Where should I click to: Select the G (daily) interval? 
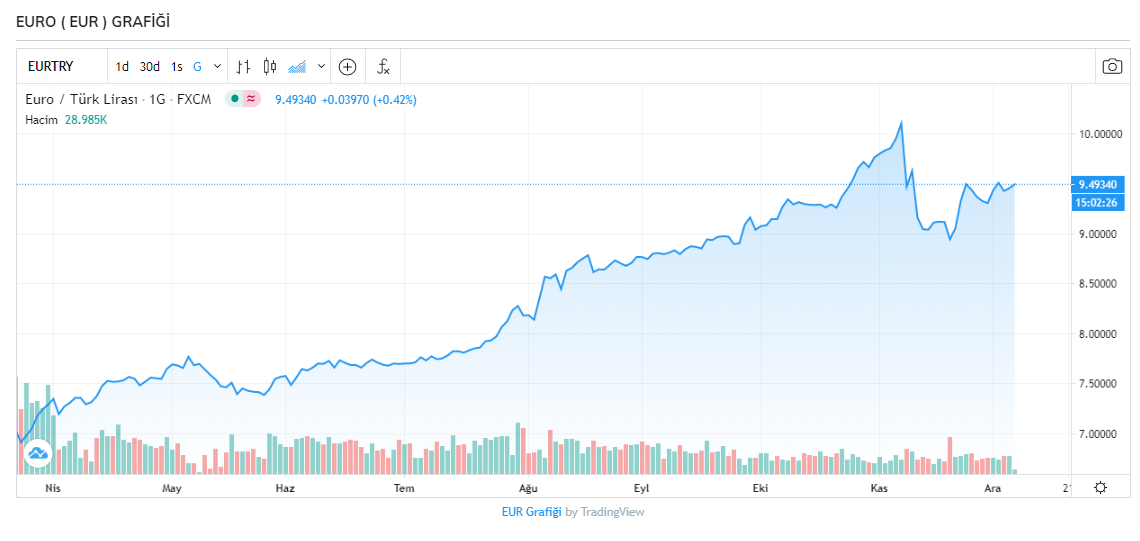(197, 67)
